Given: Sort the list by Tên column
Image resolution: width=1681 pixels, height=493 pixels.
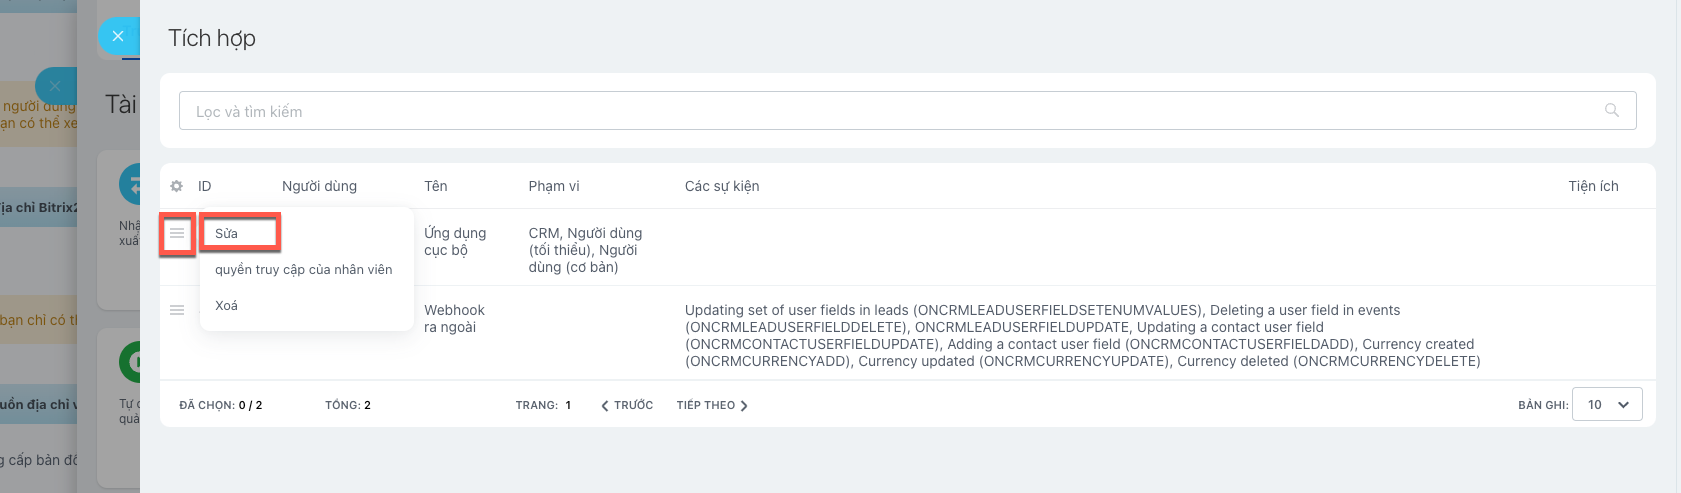Looking at the screenshot, I should [436, 187].
